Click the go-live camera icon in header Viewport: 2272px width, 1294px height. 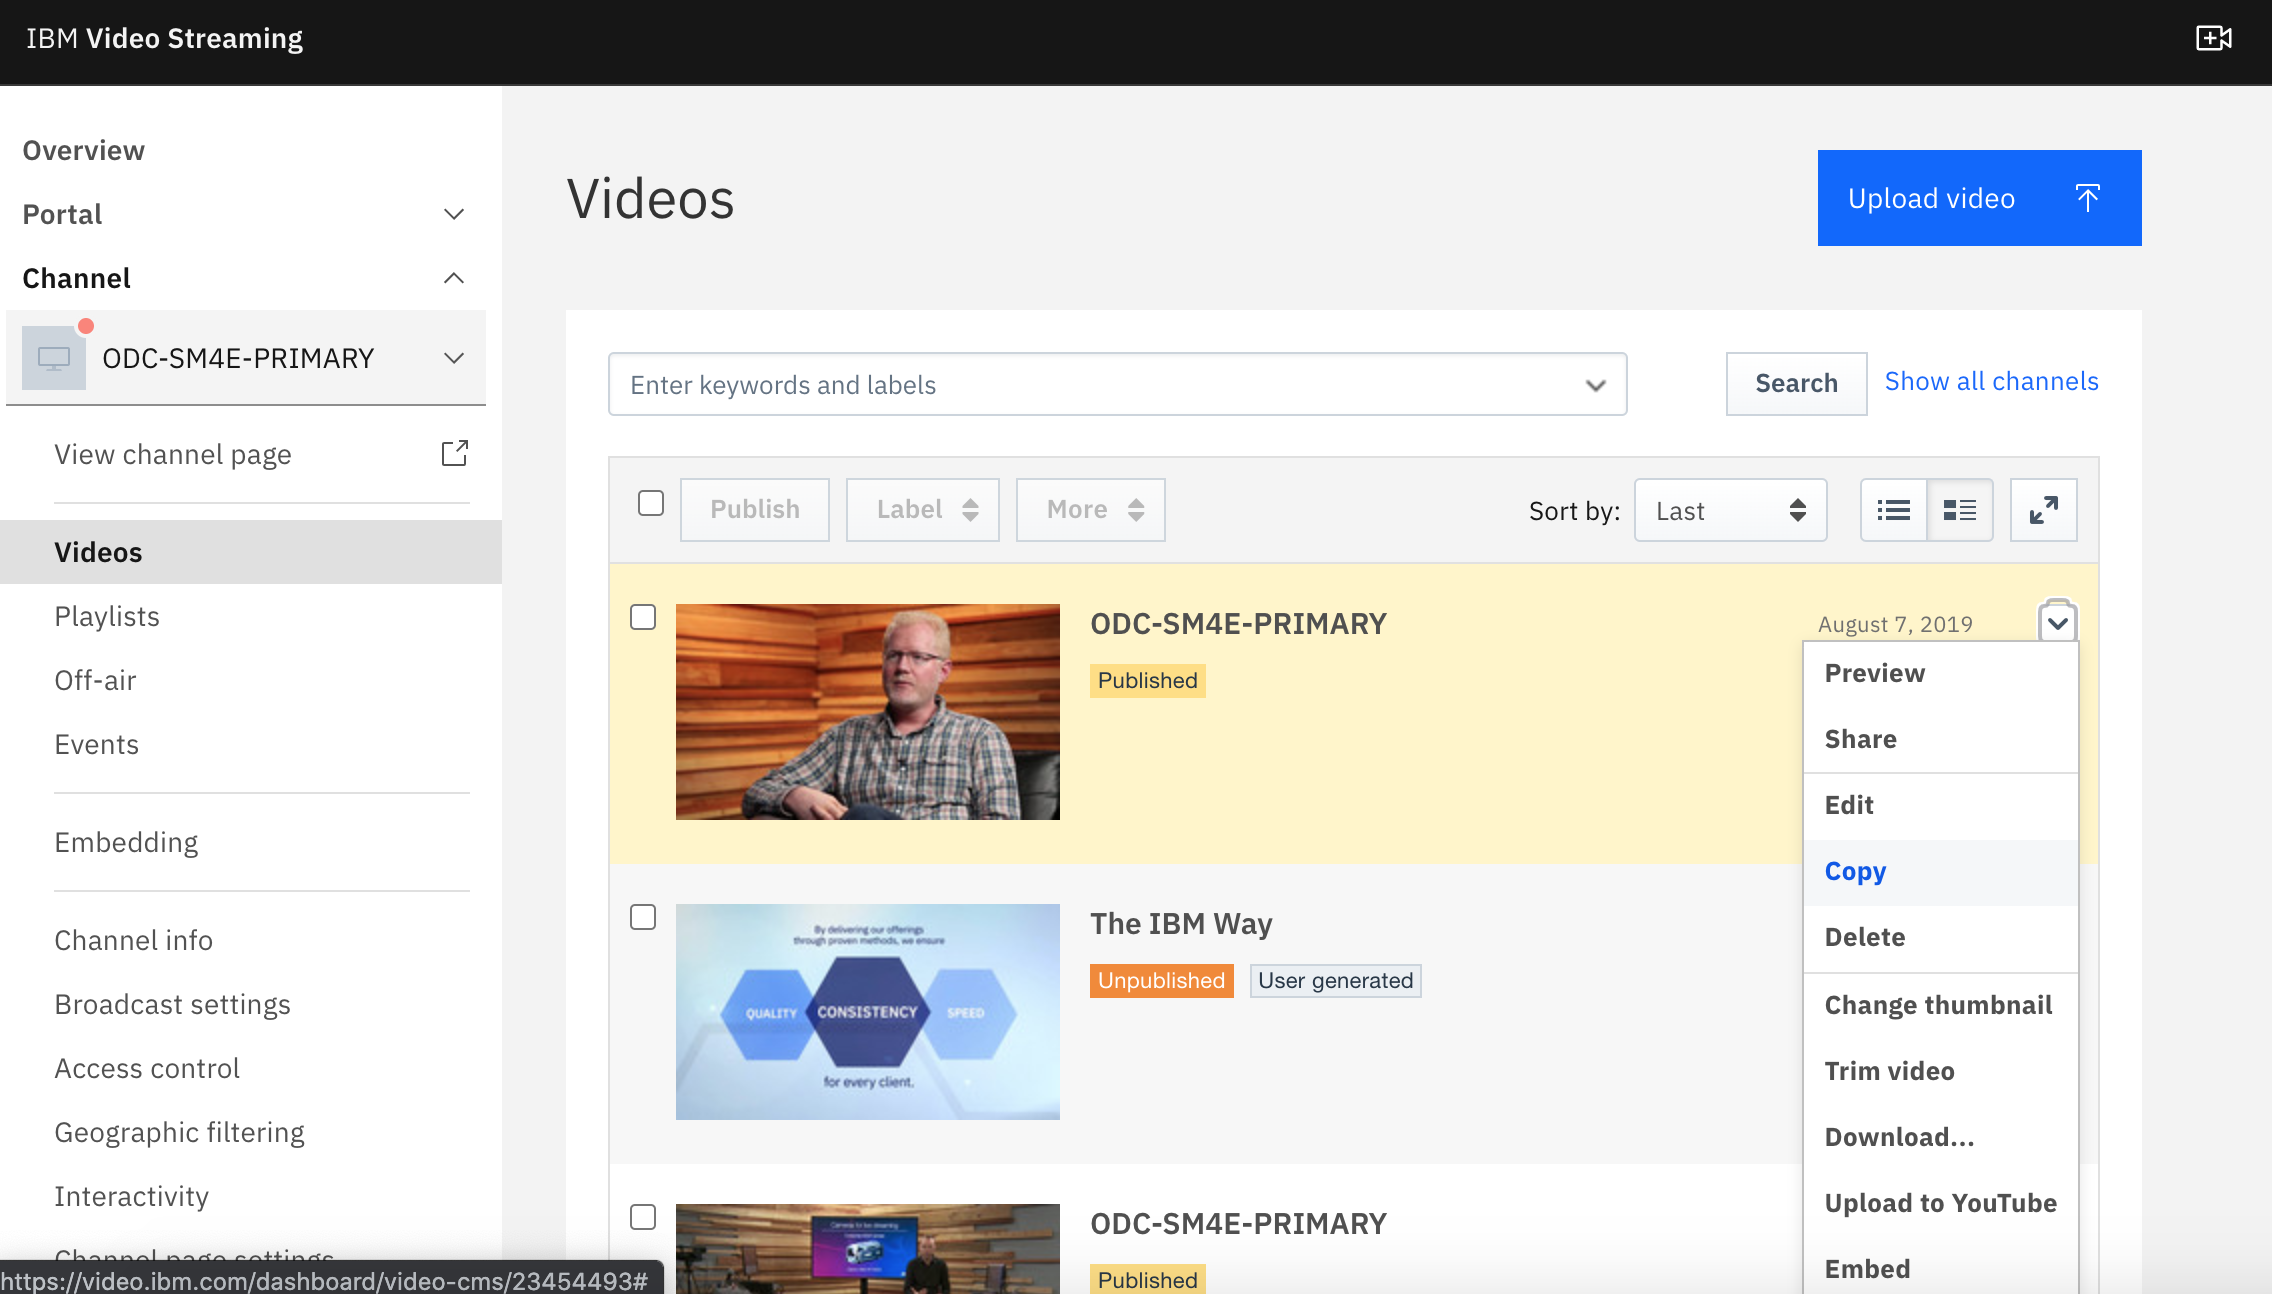[2213, 38]
